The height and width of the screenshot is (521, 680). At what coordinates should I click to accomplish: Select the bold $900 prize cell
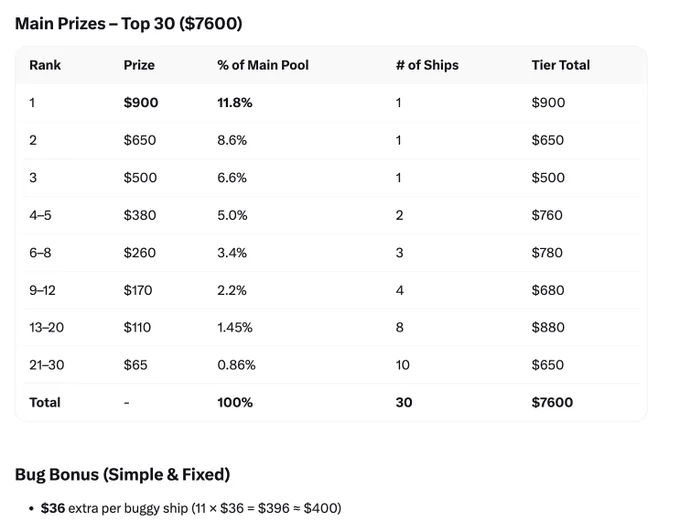point(141,103)
